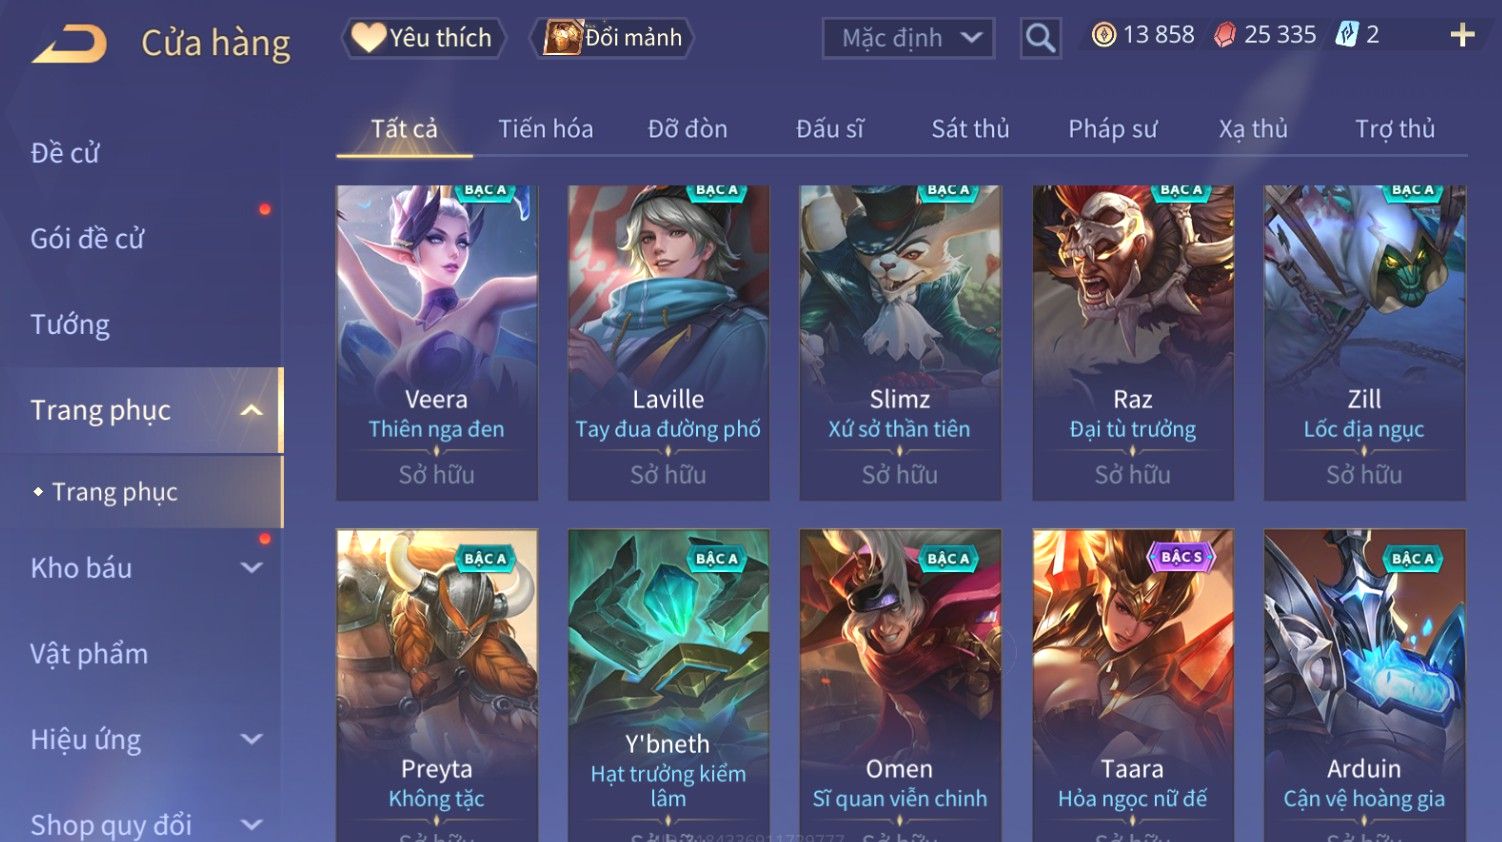Viewport: 1502px width, 842px height.
Task: Expand the Hiệu ứng sidebar section
Action: click(252, 740)
